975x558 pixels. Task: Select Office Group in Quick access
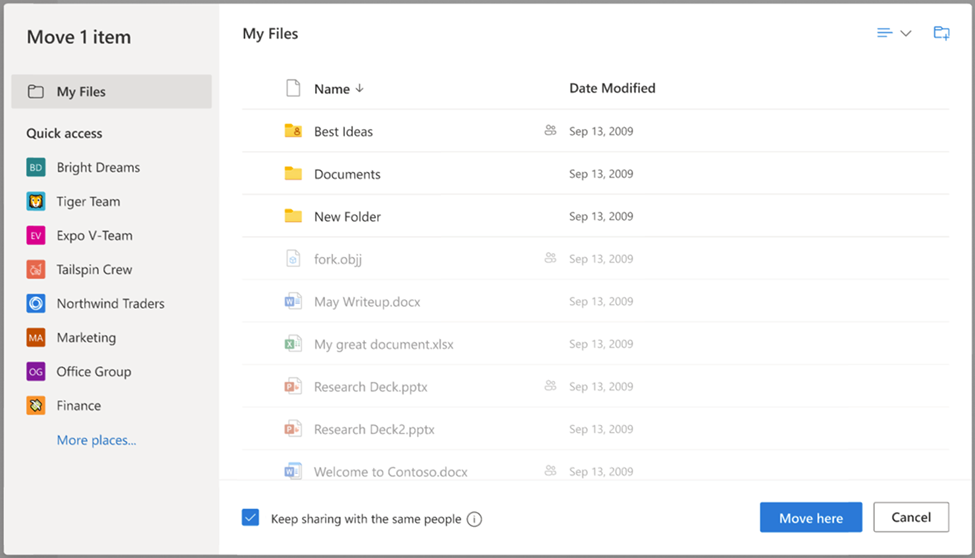(x=94, y=372)
